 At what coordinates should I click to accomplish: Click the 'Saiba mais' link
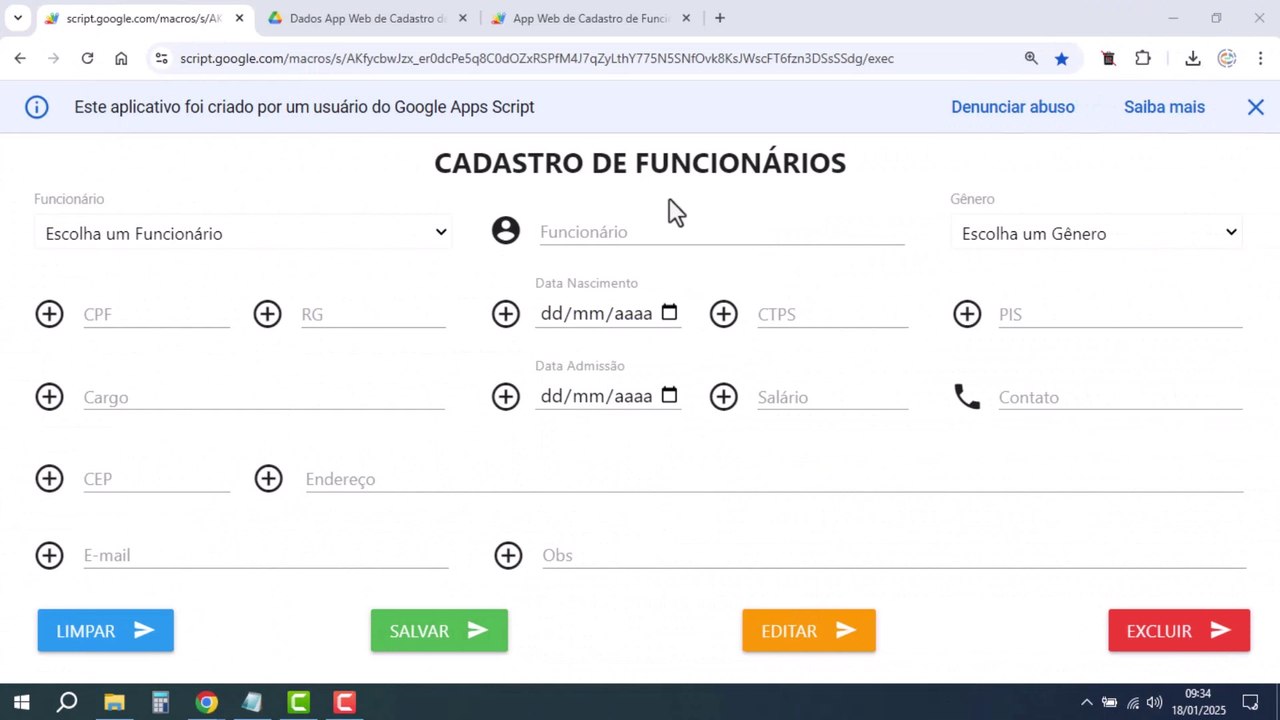pyautogui.click(x=1164, y=107)
